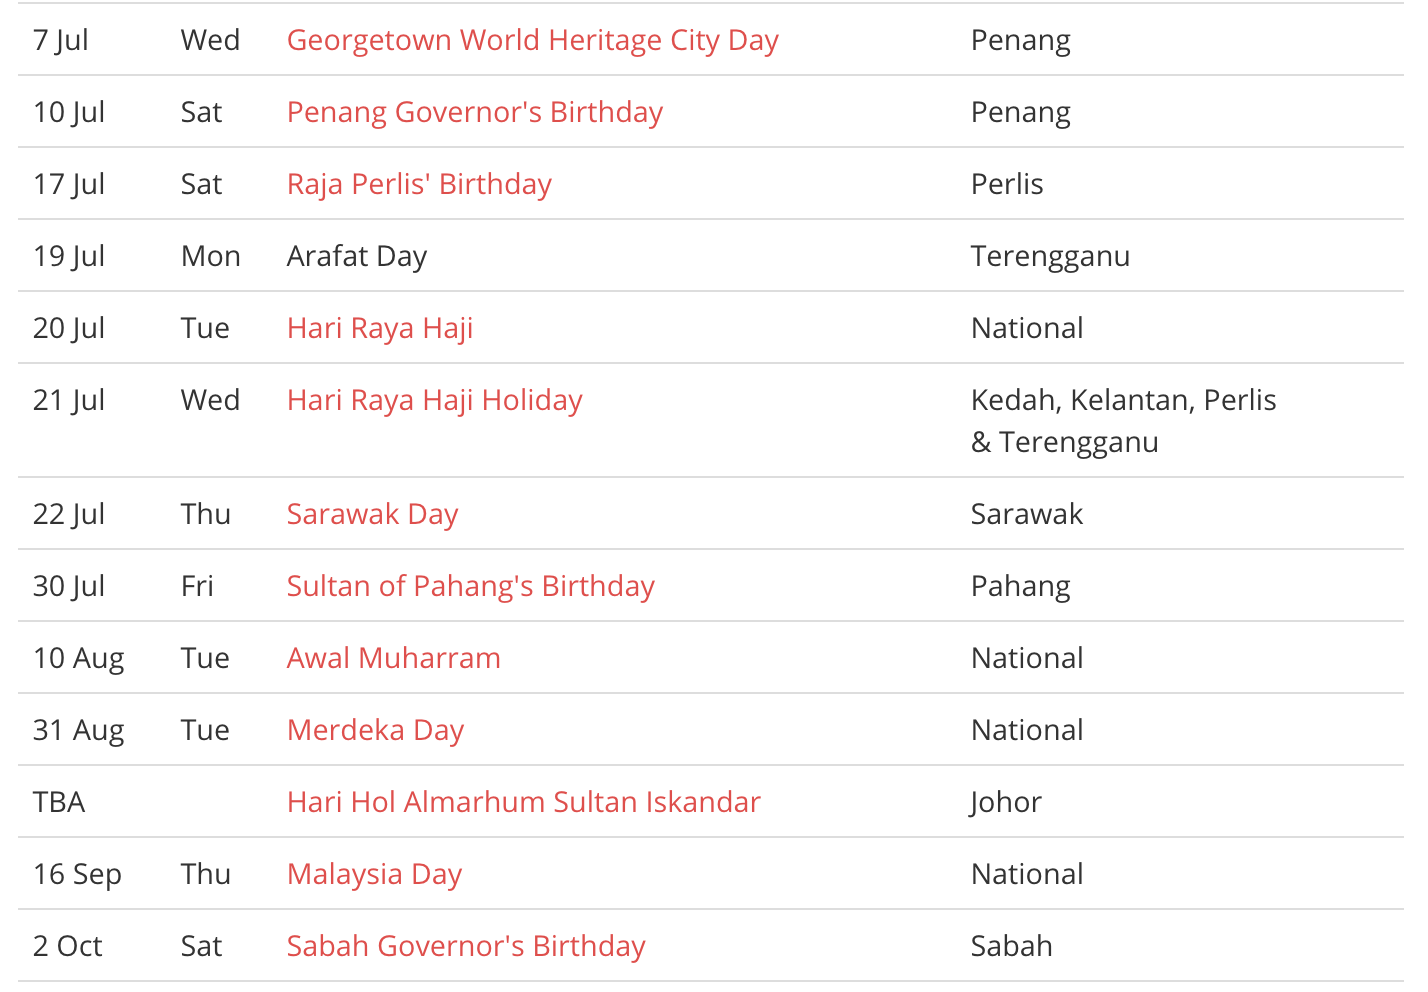
Task: Click Sabah in the 2 Oct row
Action: (1011, 946)
